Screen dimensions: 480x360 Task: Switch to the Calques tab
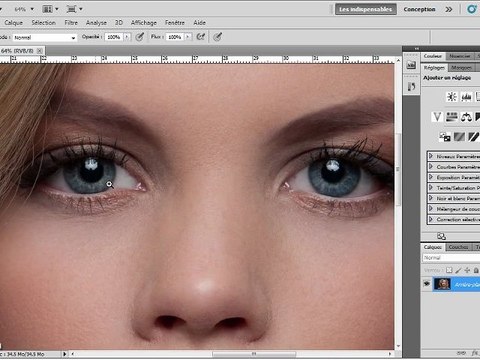(433, 247)
